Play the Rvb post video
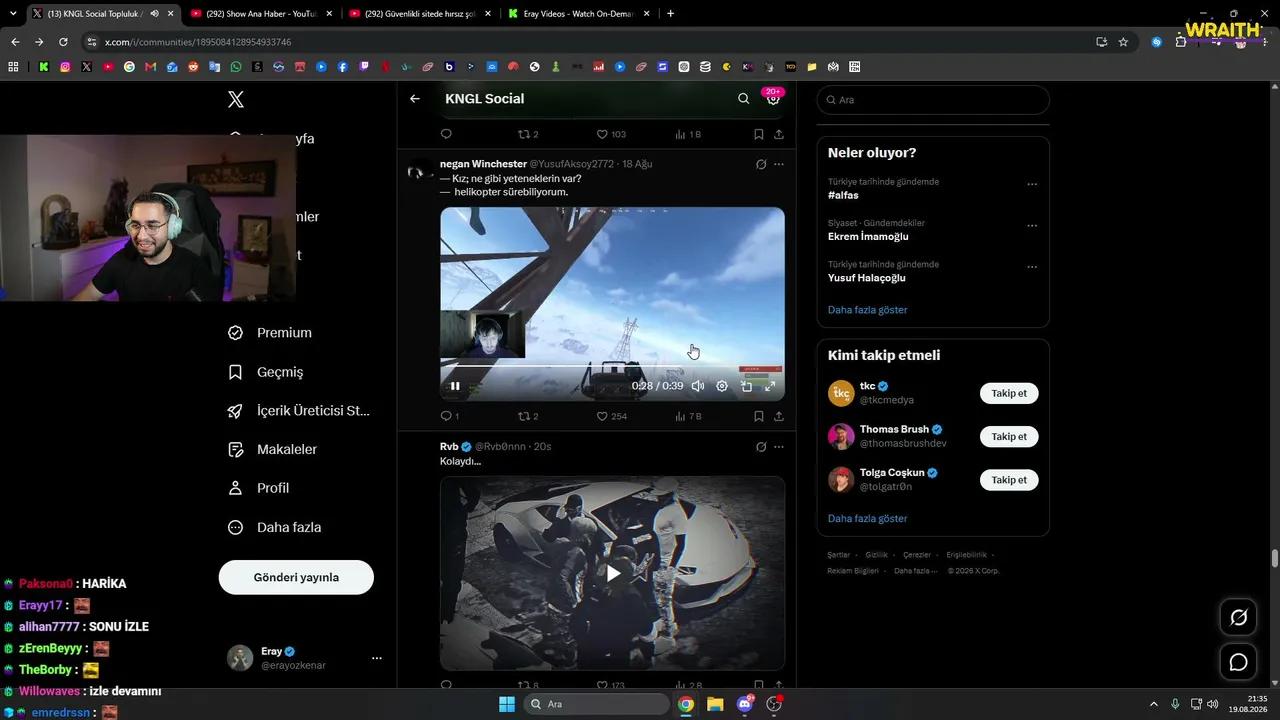 point(613,573)
